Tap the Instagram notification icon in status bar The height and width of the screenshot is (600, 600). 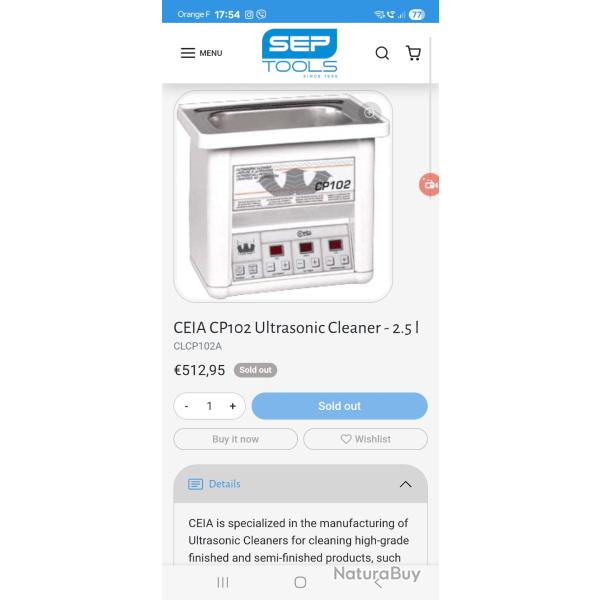click(x=249, y=15)
